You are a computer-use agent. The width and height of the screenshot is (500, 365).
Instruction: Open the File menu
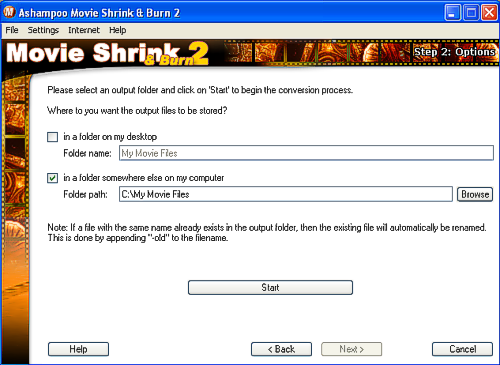[x=12, y=30]
